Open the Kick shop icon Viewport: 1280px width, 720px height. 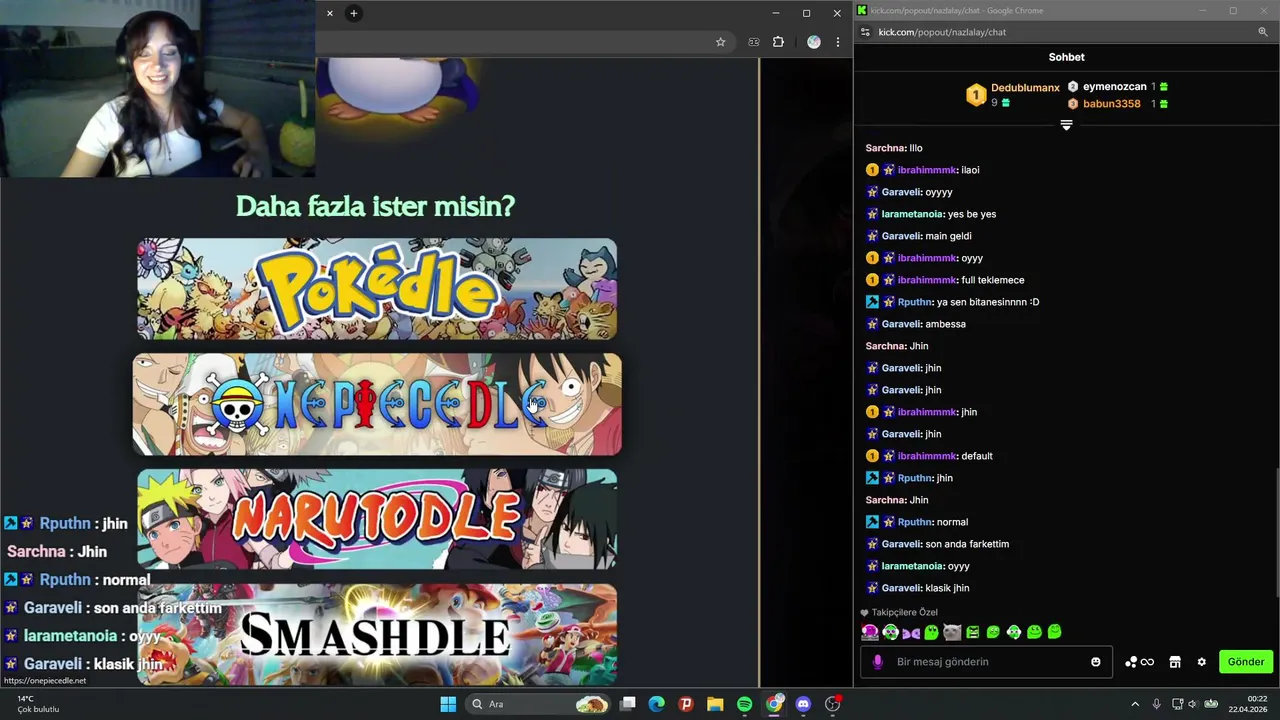[1175, 662]
